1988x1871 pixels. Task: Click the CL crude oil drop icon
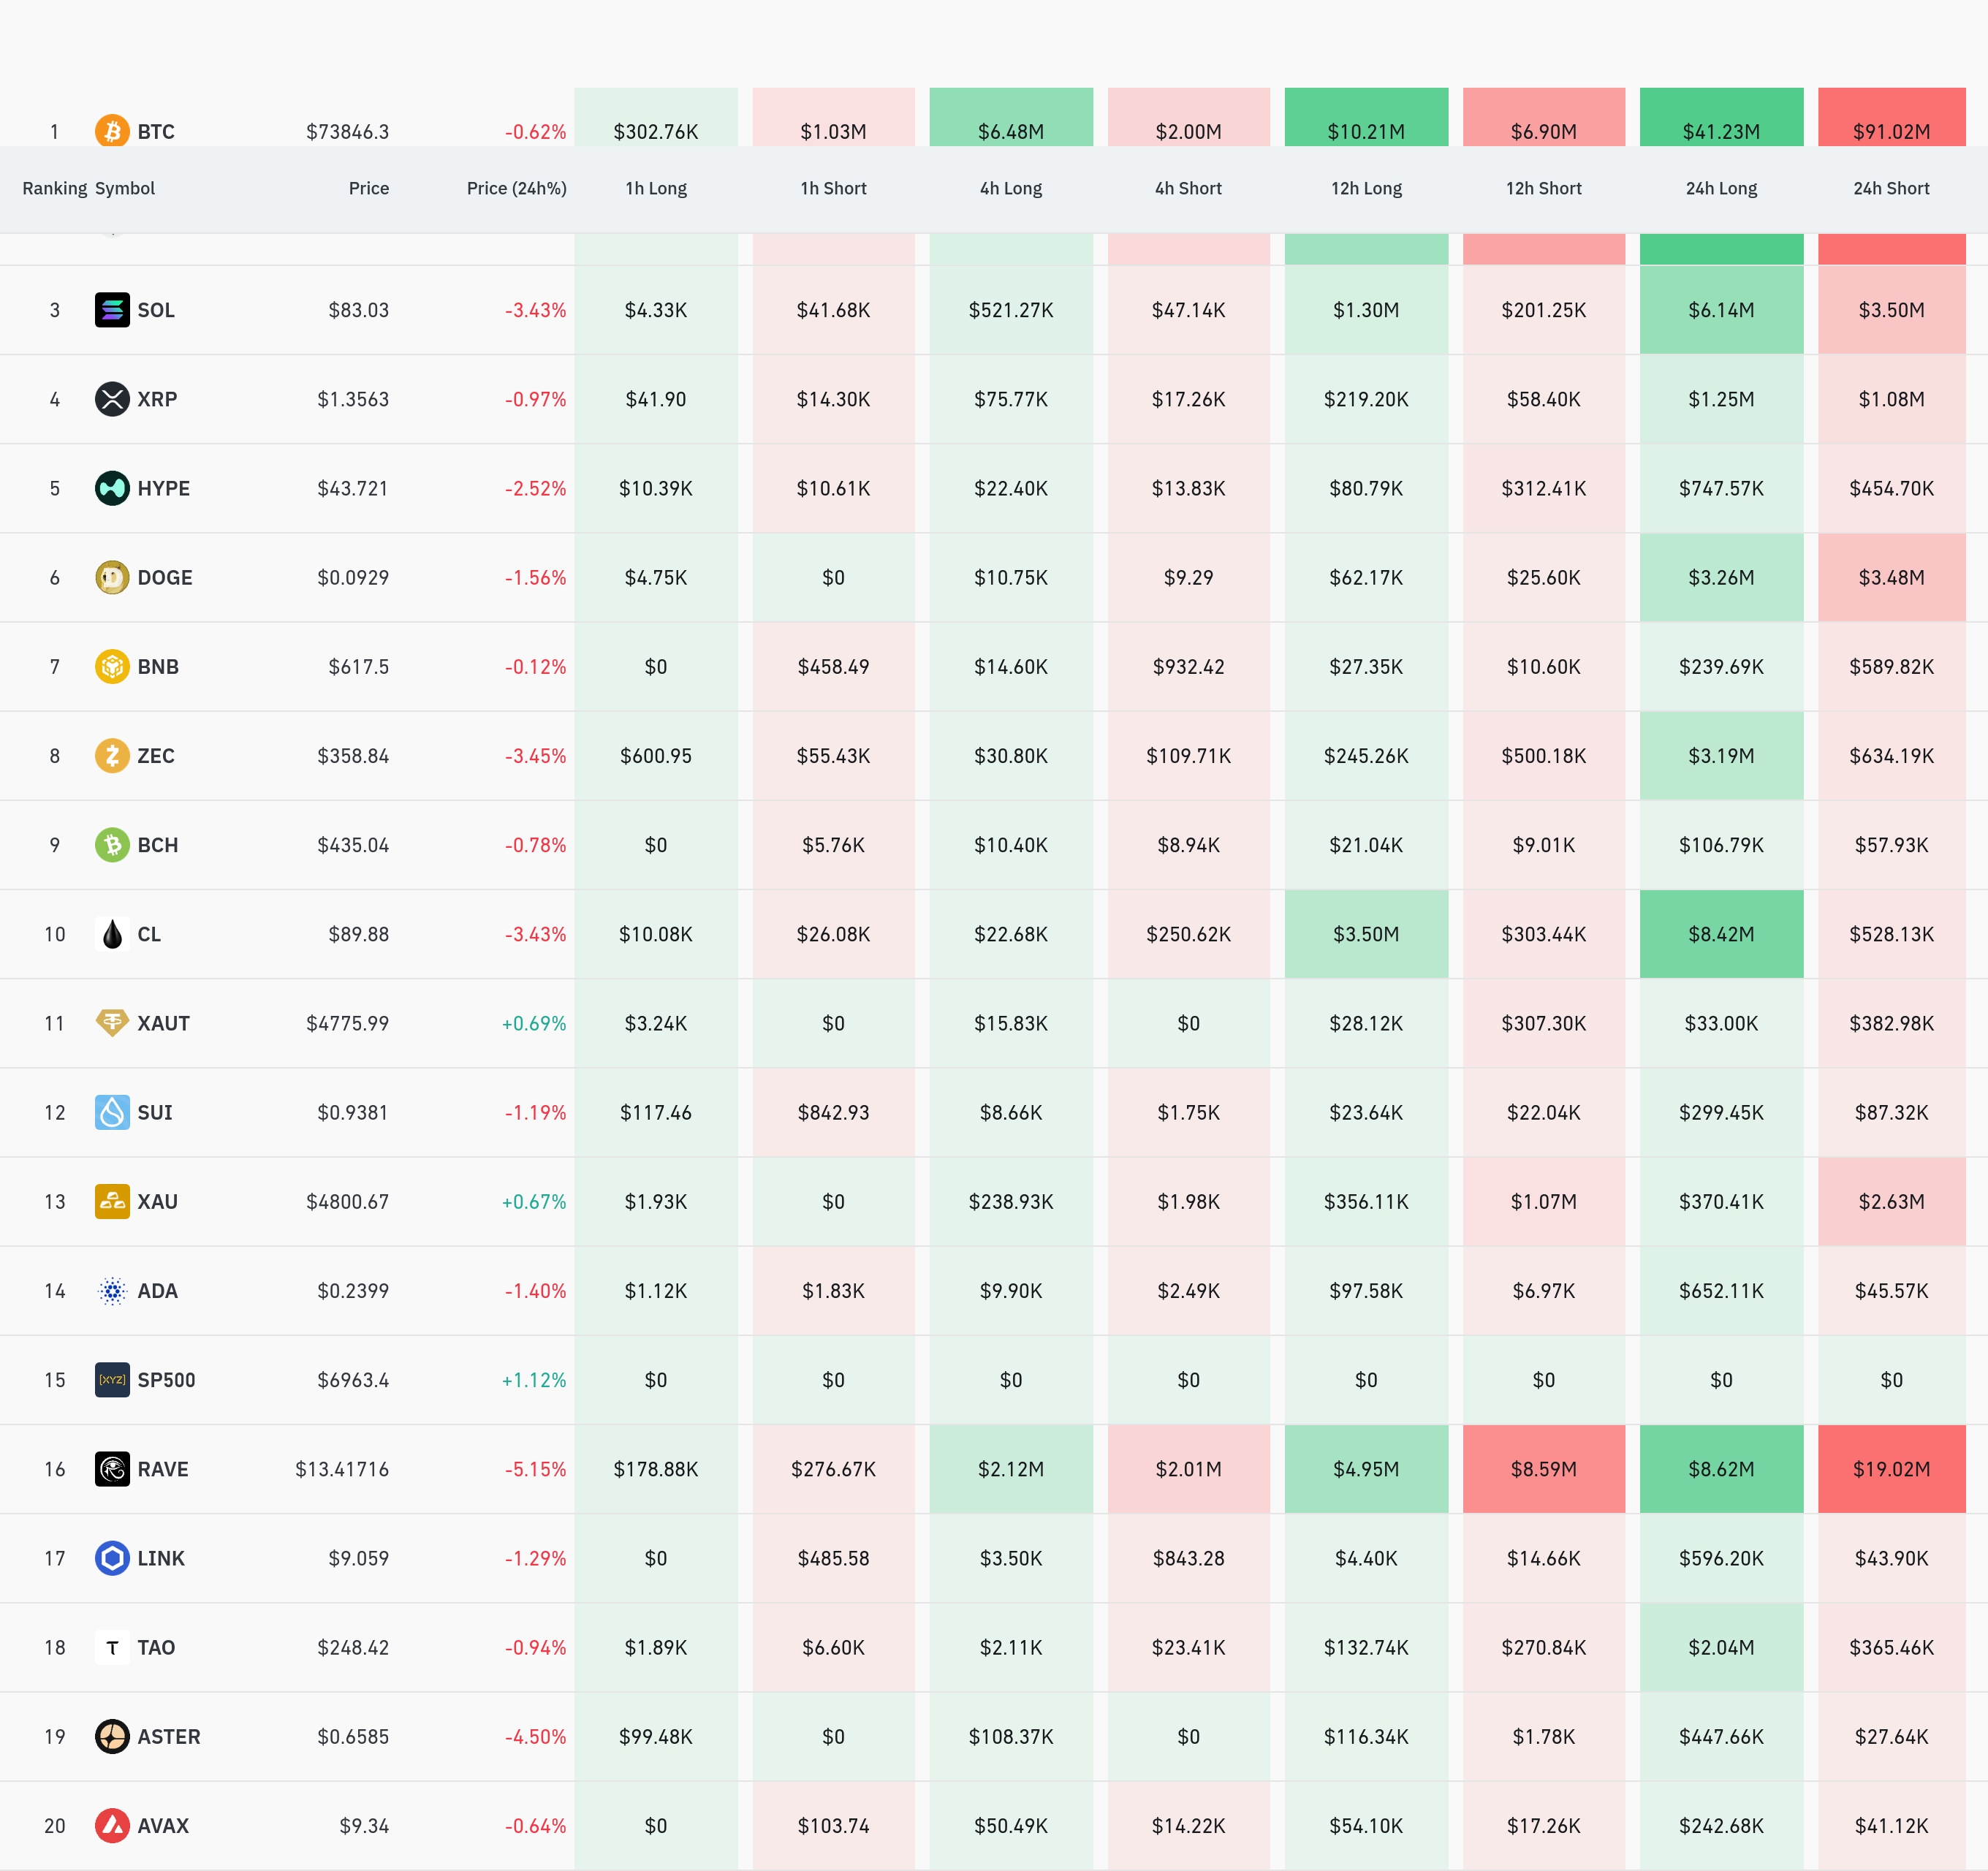[x=112, y=934]
